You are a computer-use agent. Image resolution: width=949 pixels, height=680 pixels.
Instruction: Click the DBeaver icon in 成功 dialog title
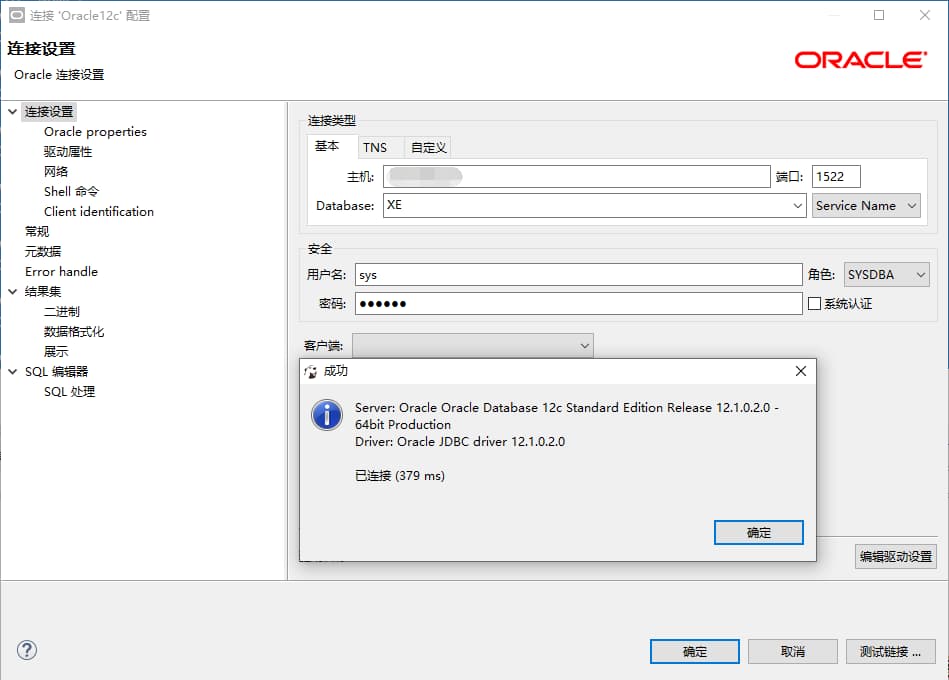[x=310, y=371]
